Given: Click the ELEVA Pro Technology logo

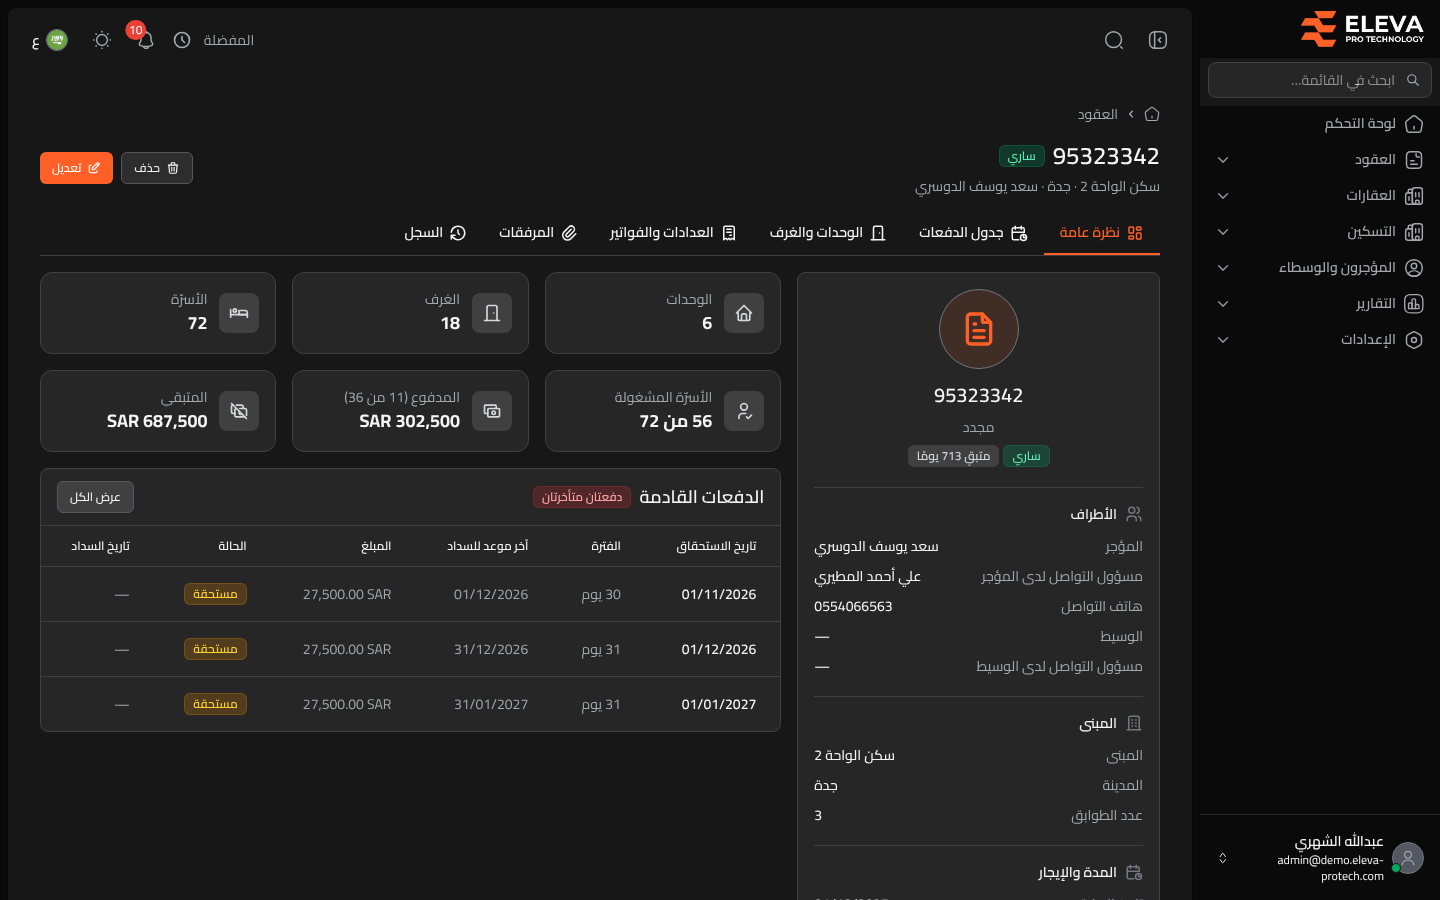Looking at the screenshot, I should [x=1362, y=28].
